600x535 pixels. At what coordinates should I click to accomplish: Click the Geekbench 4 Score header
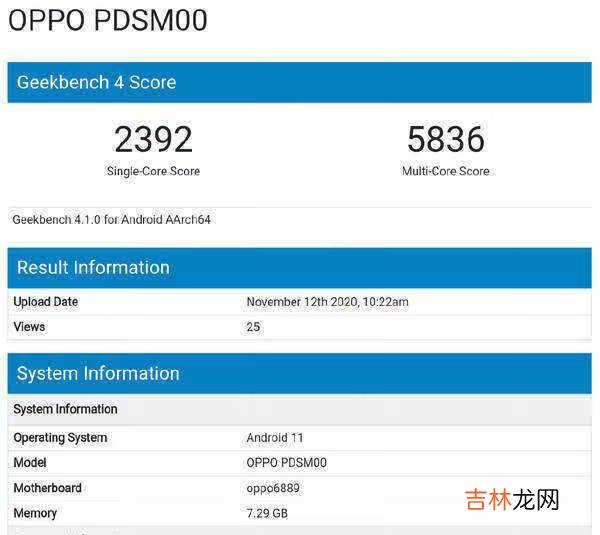click(x=96, y=83)
